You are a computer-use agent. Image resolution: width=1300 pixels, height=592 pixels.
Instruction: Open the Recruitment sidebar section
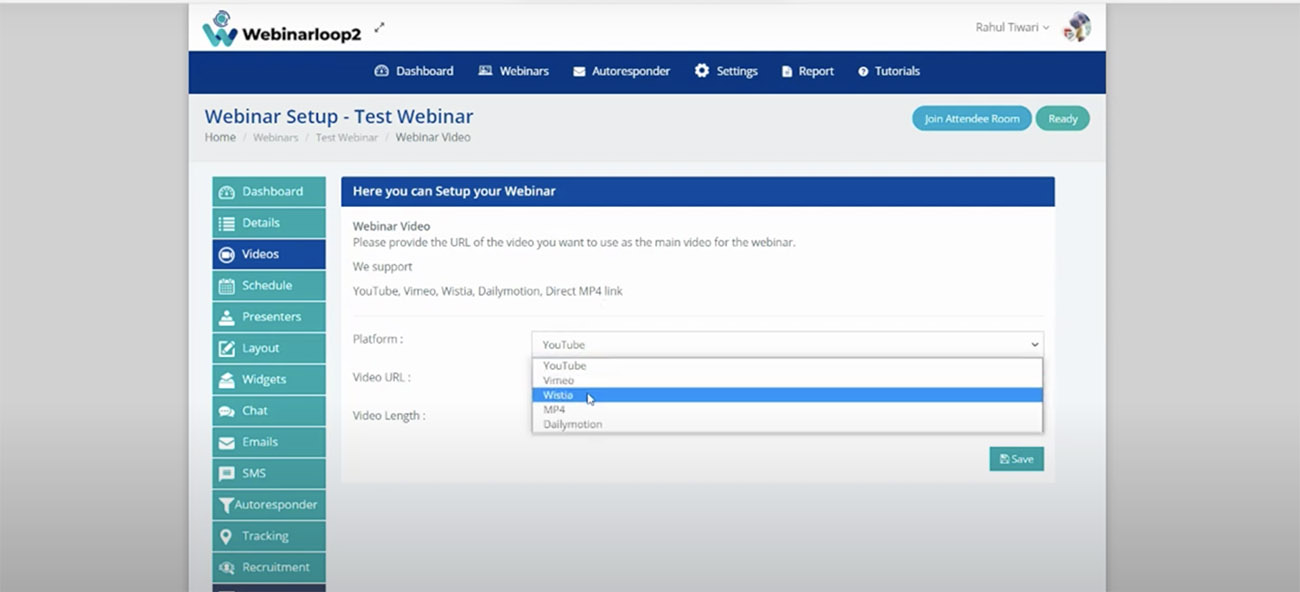[x=269, y=567]
